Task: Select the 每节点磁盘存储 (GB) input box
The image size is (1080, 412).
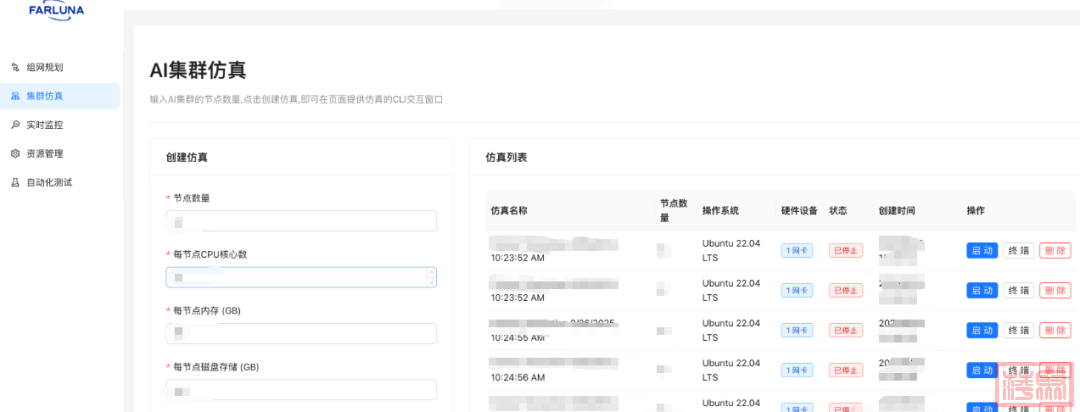Action: tap(300, 390)
